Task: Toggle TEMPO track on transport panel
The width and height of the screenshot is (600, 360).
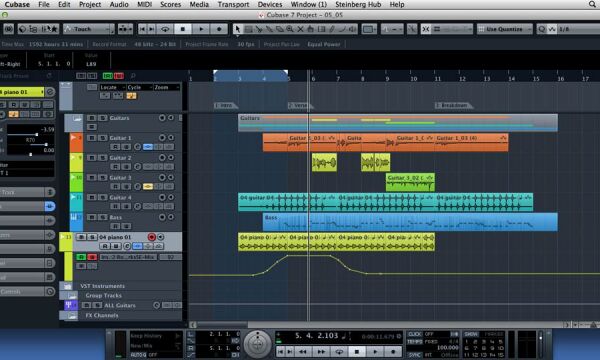Action: point(415,342)
